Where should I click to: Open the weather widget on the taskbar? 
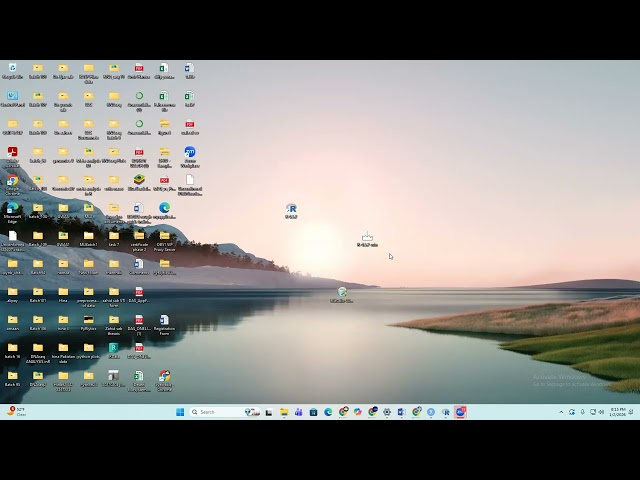[16, 411]
